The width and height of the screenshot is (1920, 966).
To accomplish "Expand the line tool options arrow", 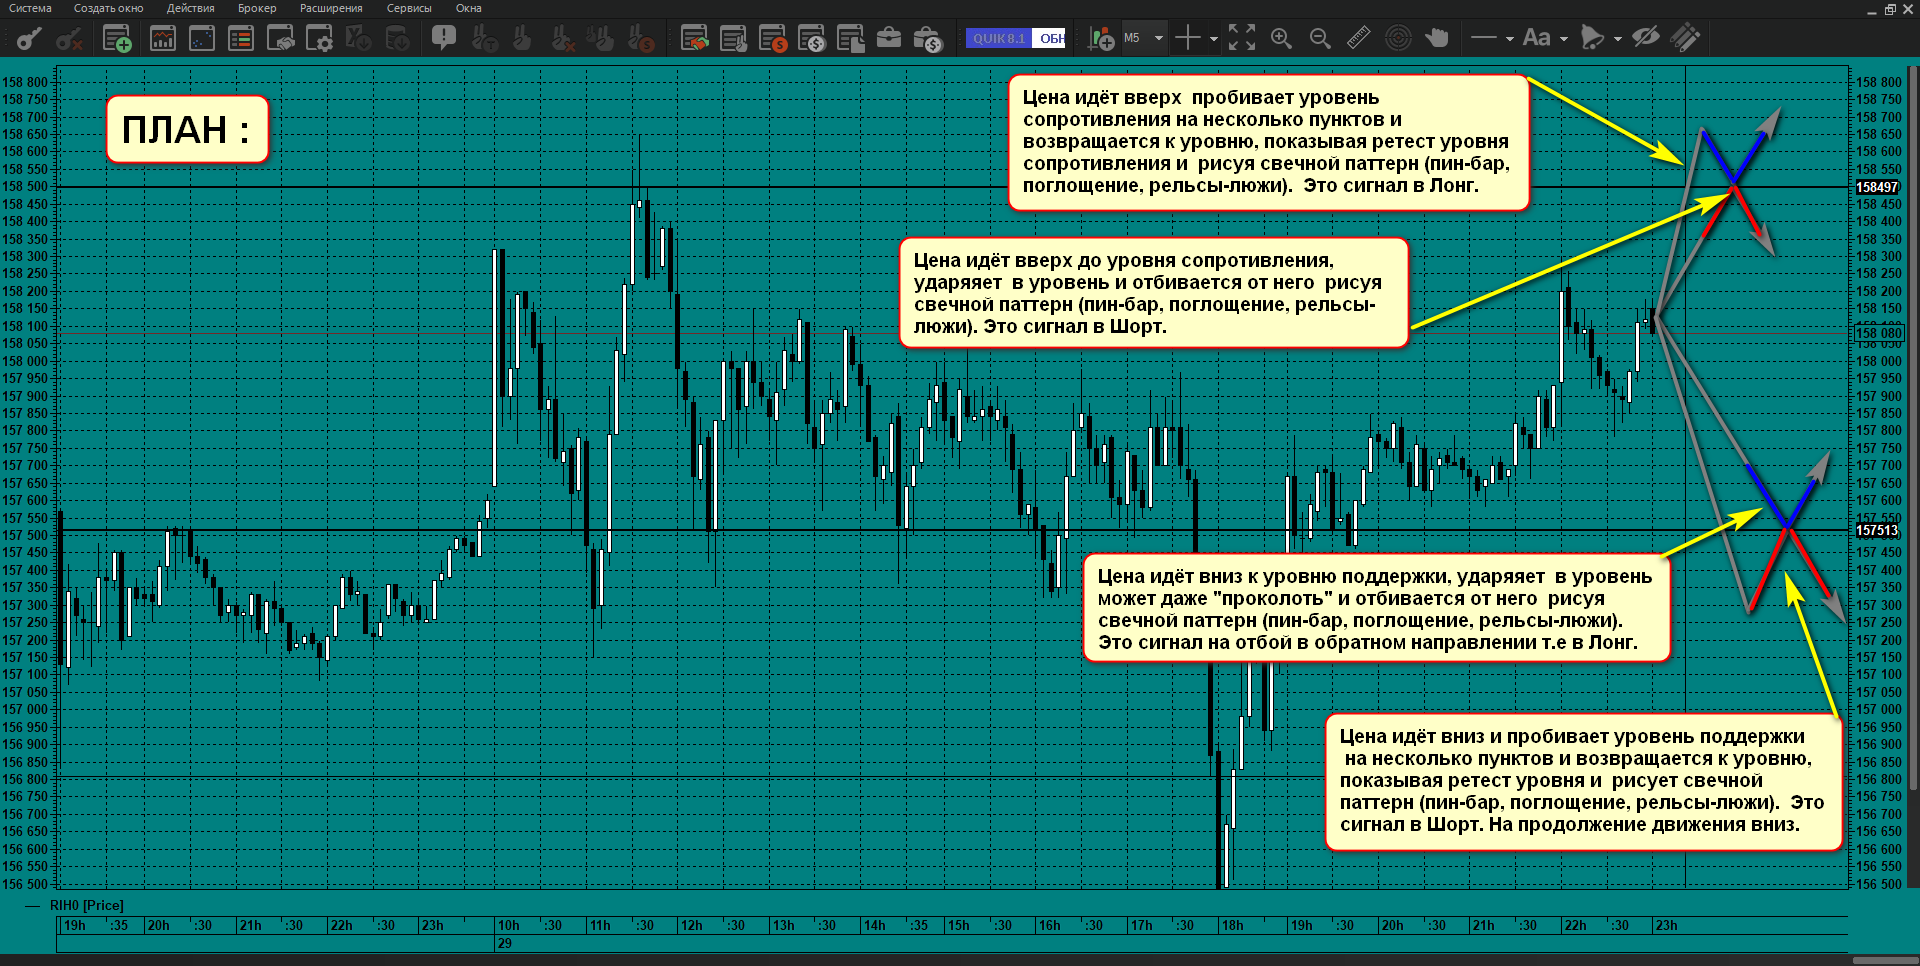I will click(1509, 39).
